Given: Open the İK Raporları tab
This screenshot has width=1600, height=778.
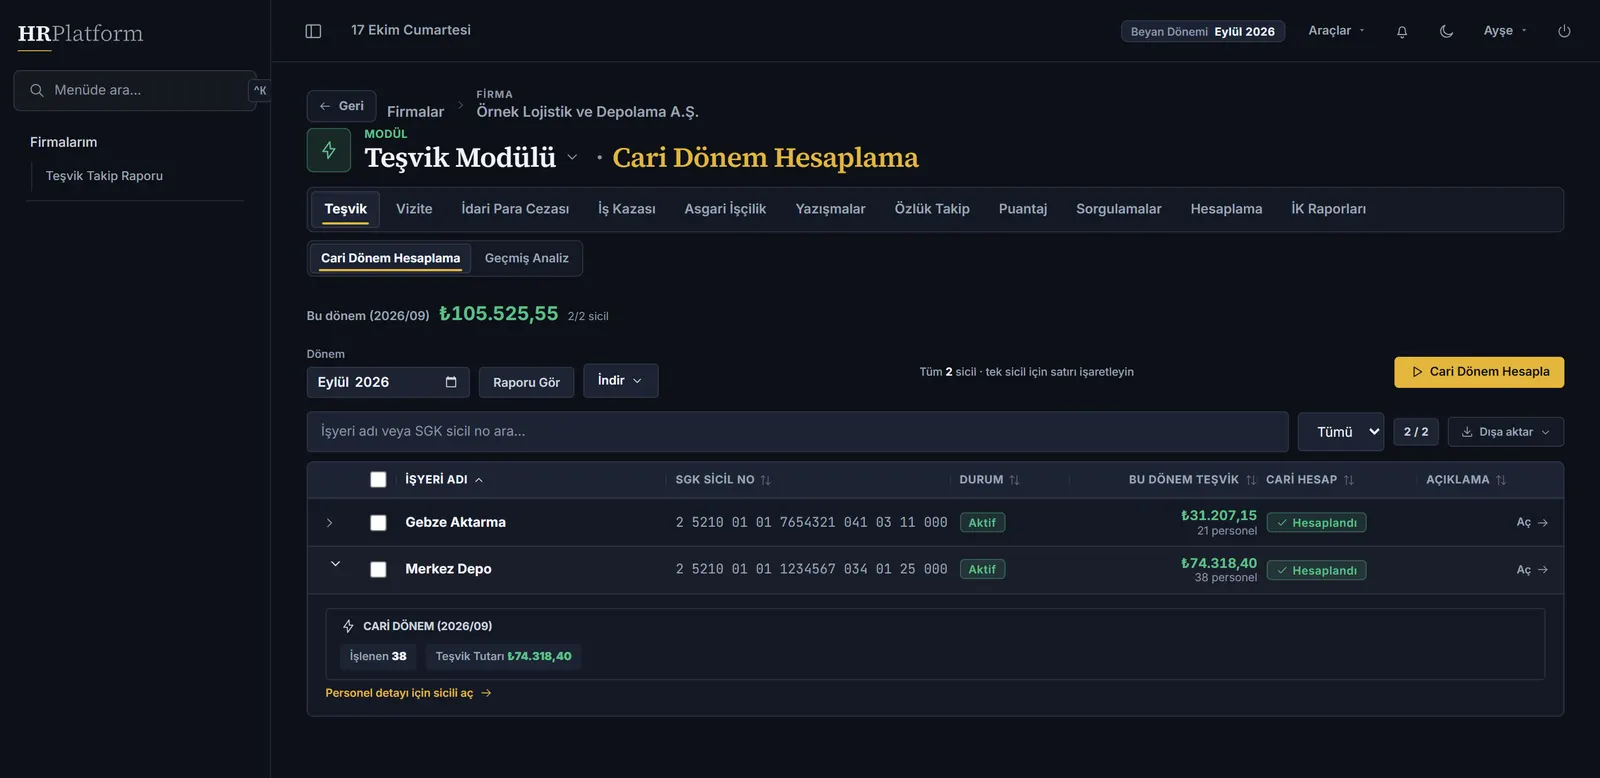Looking at the screenshot, I should point(1328,209).
